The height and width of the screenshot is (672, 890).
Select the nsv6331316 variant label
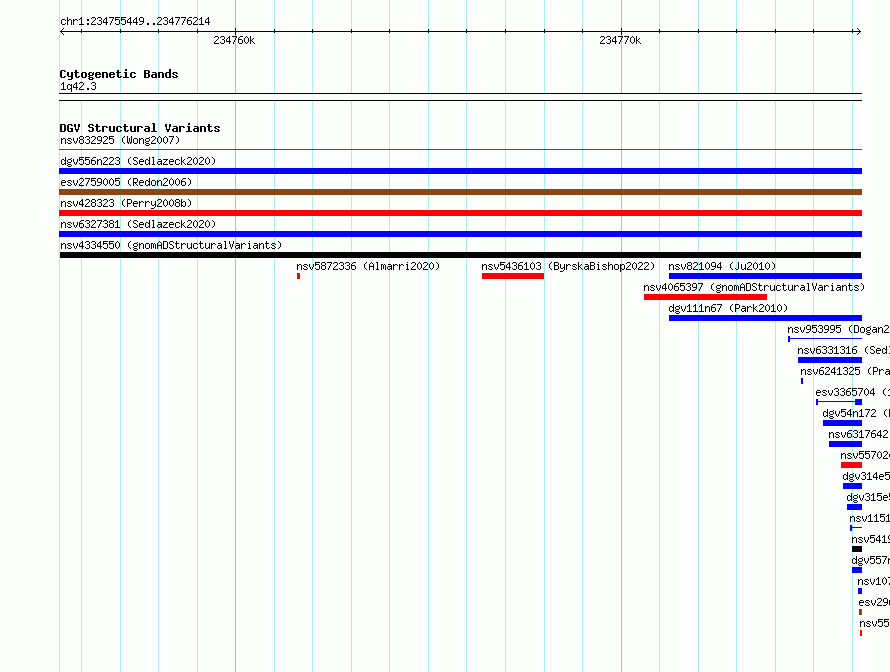843,350
